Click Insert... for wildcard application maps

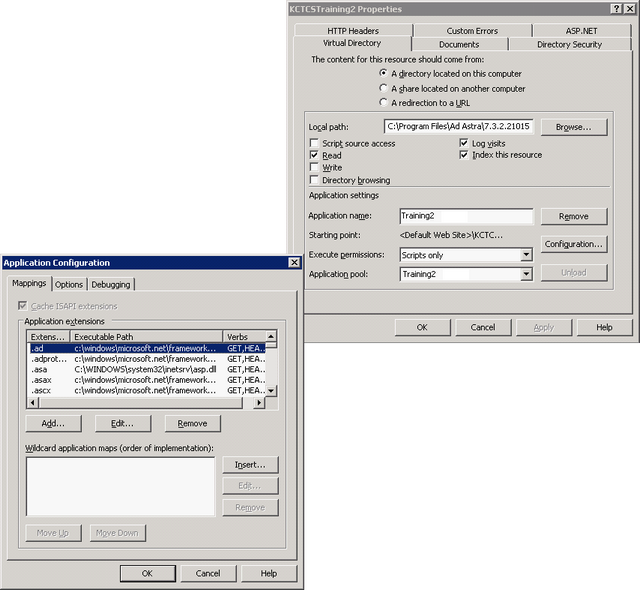[250, 465]
